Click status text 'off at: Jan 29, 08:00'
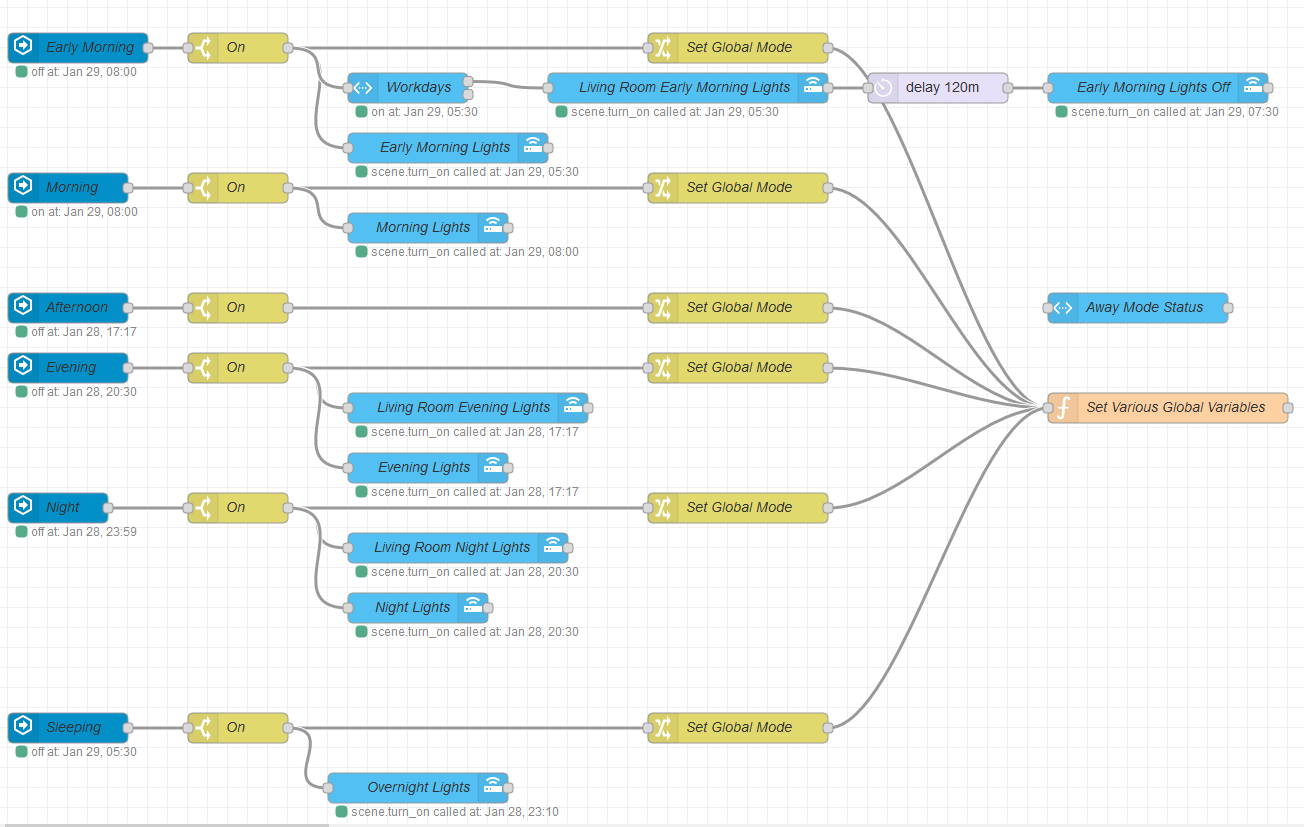1304x827 pixels. point(84,72)
